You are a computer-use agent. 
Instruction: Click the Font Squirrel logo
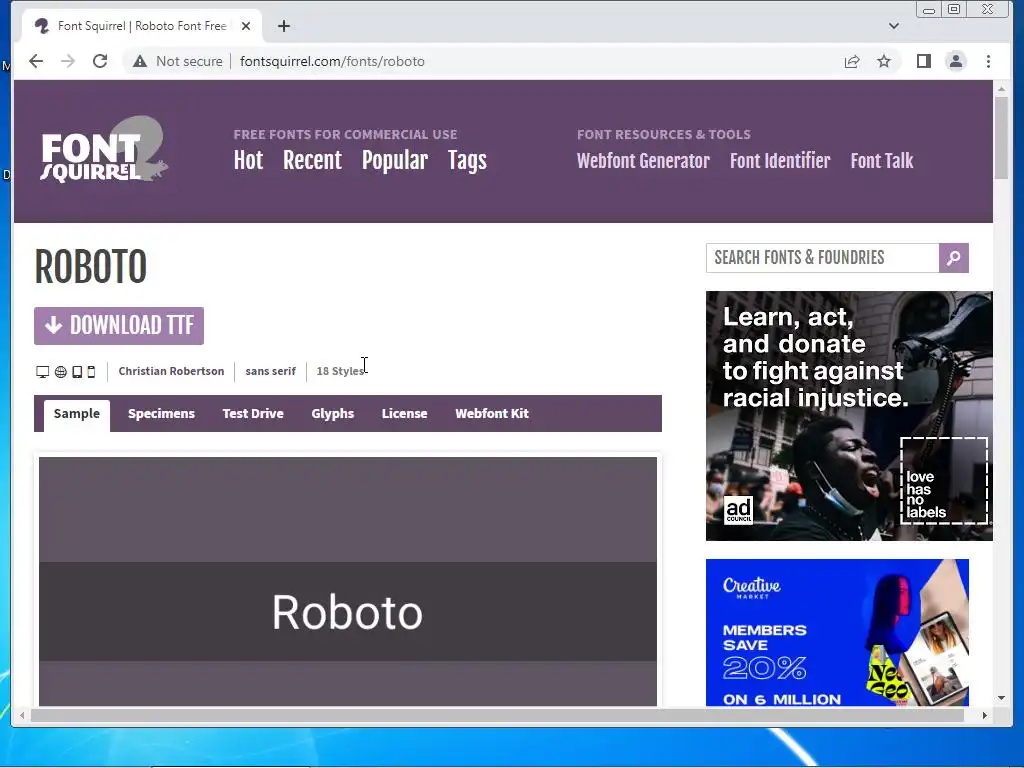(x=103, y=150)
